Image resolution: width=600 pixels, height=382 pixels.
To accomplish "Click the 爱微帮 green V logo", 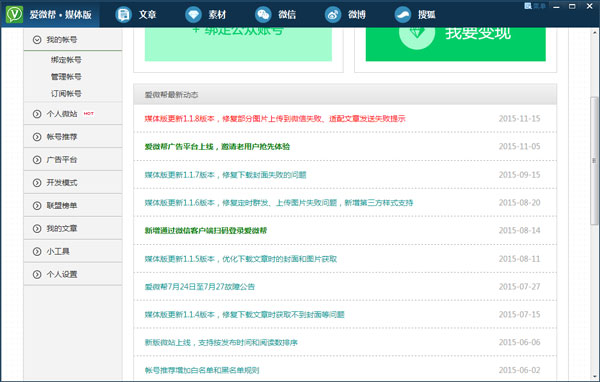I will pos(15,15).
